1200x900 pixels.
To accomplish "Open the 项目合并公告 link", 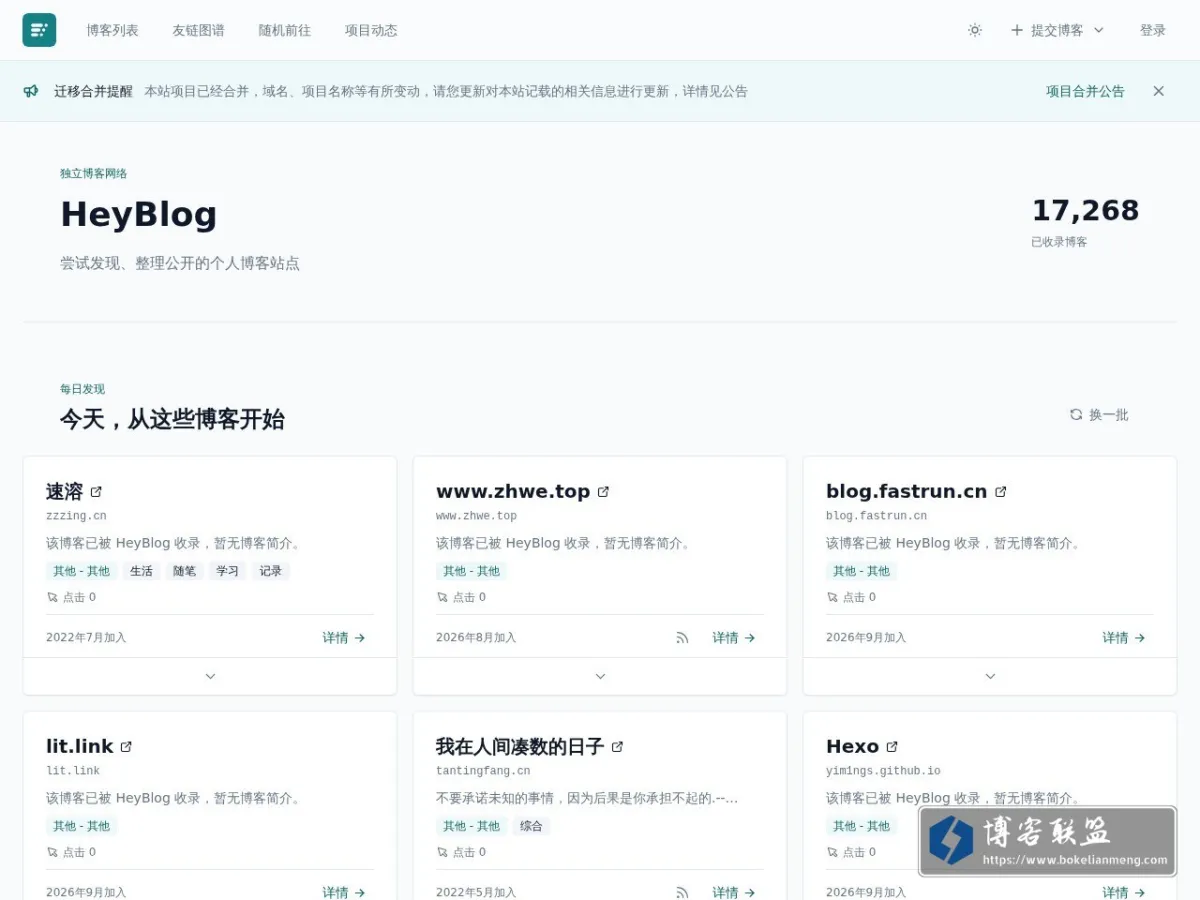I will pyautogui.click(x=1085, y=91).
